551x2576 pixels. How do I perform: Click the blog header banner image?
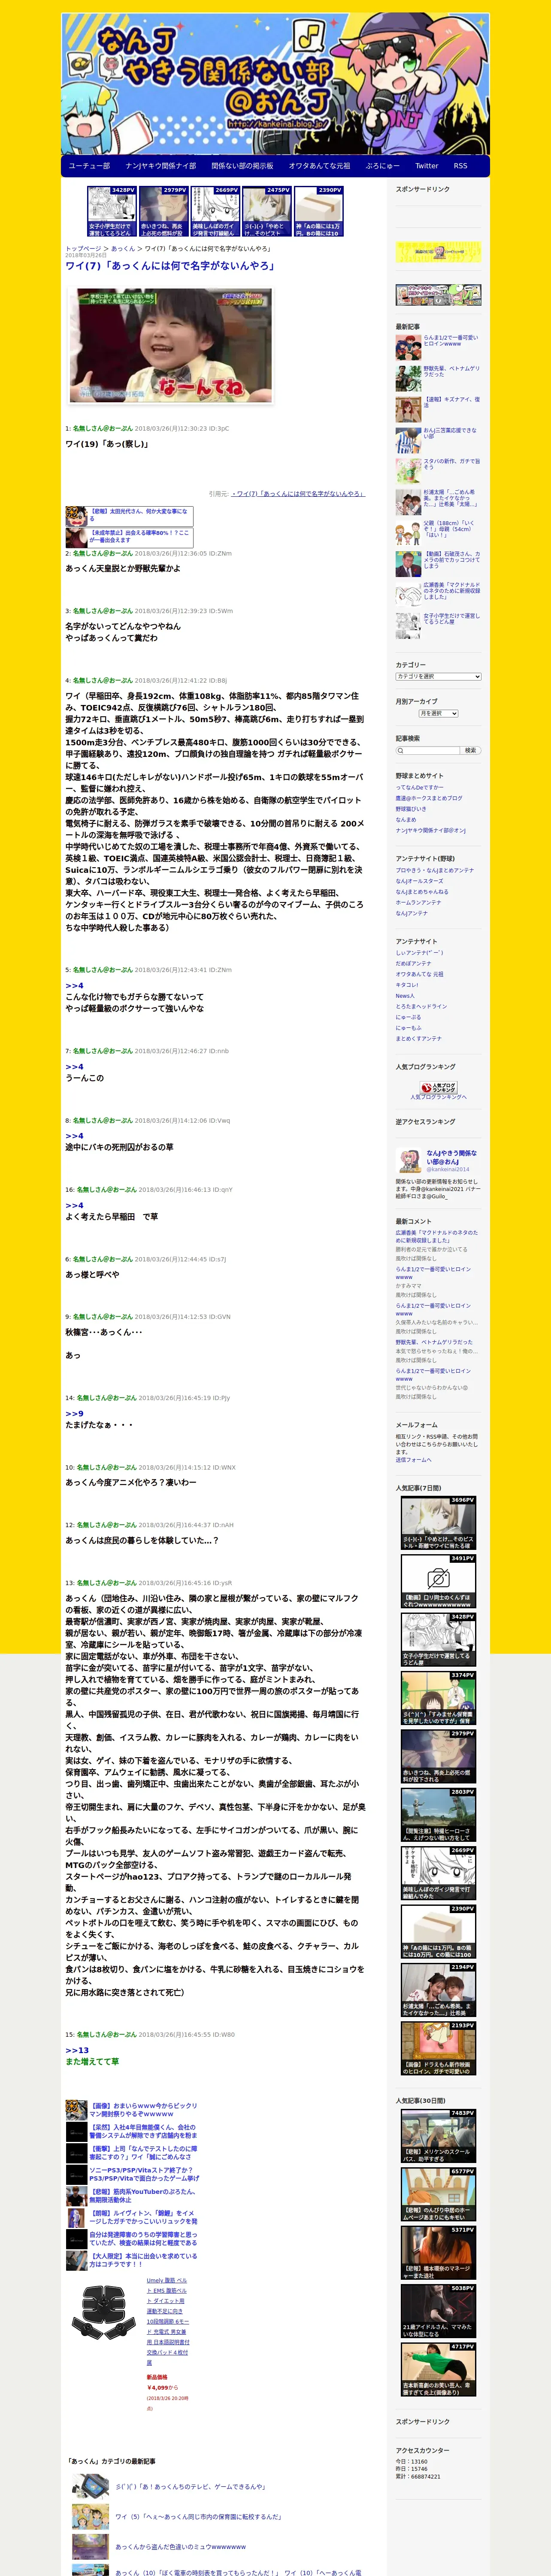point(275,84)
